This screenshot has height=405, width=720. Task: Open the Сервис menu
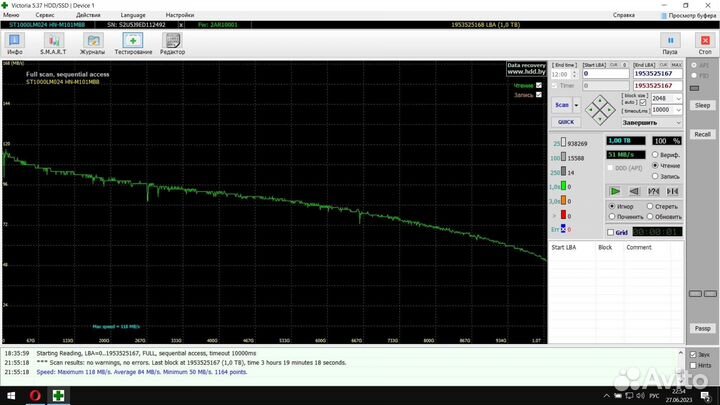point(45,16)
